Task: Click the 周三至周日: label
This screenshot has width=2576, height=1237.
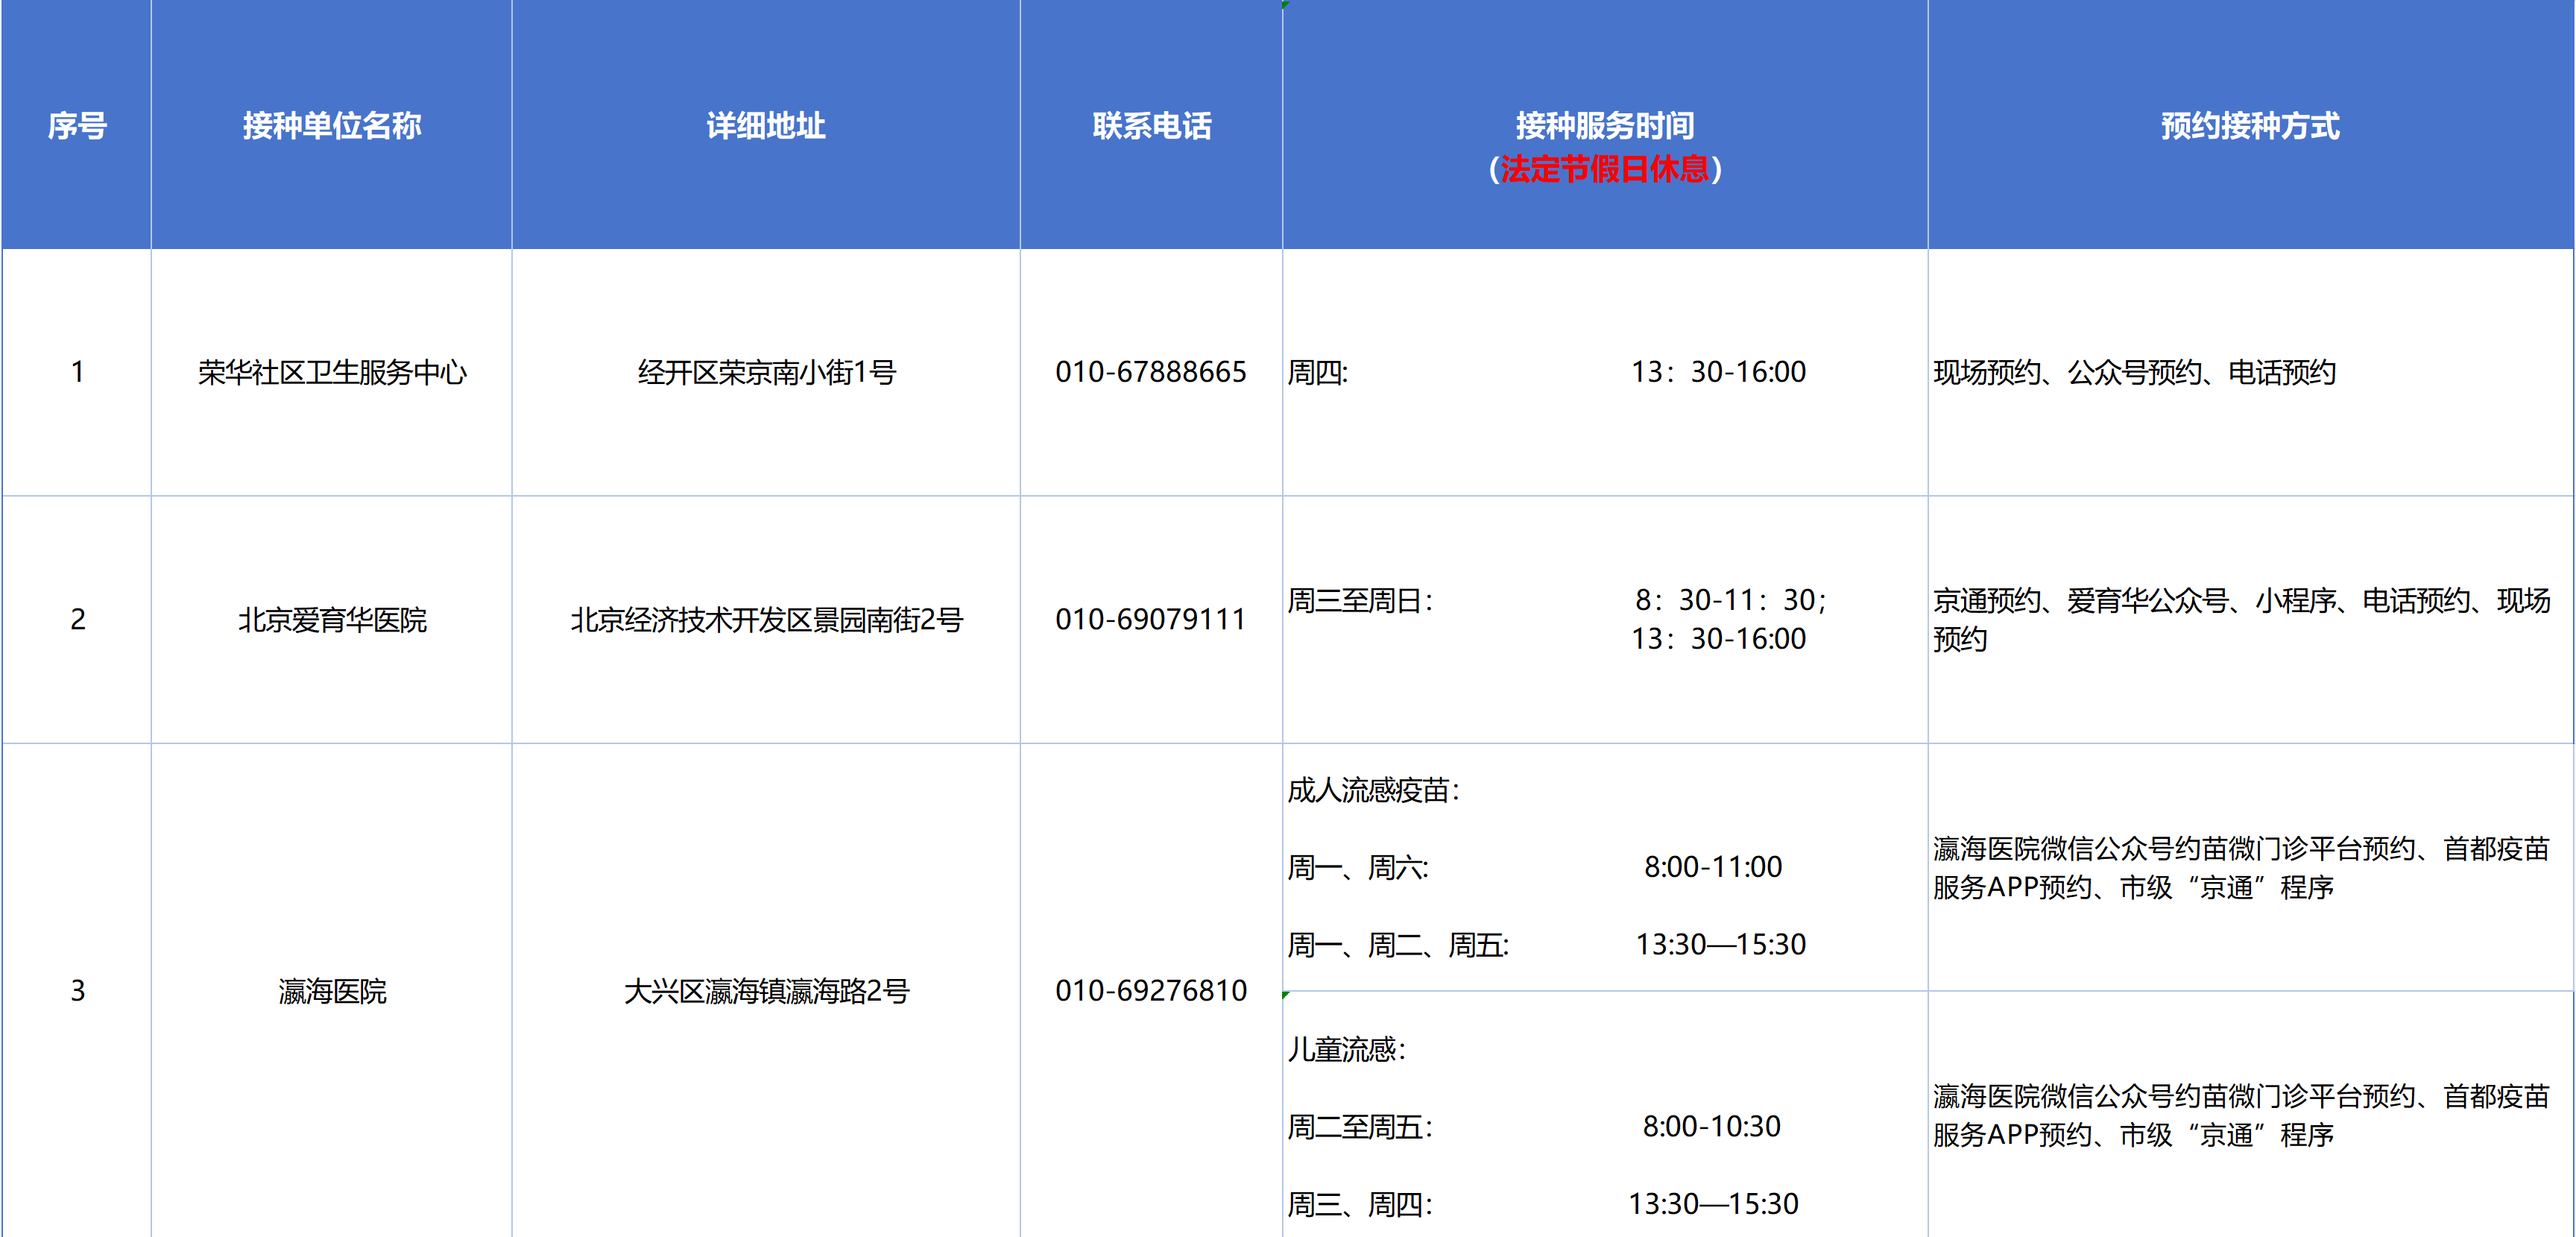Action: tap(1360, 600)
